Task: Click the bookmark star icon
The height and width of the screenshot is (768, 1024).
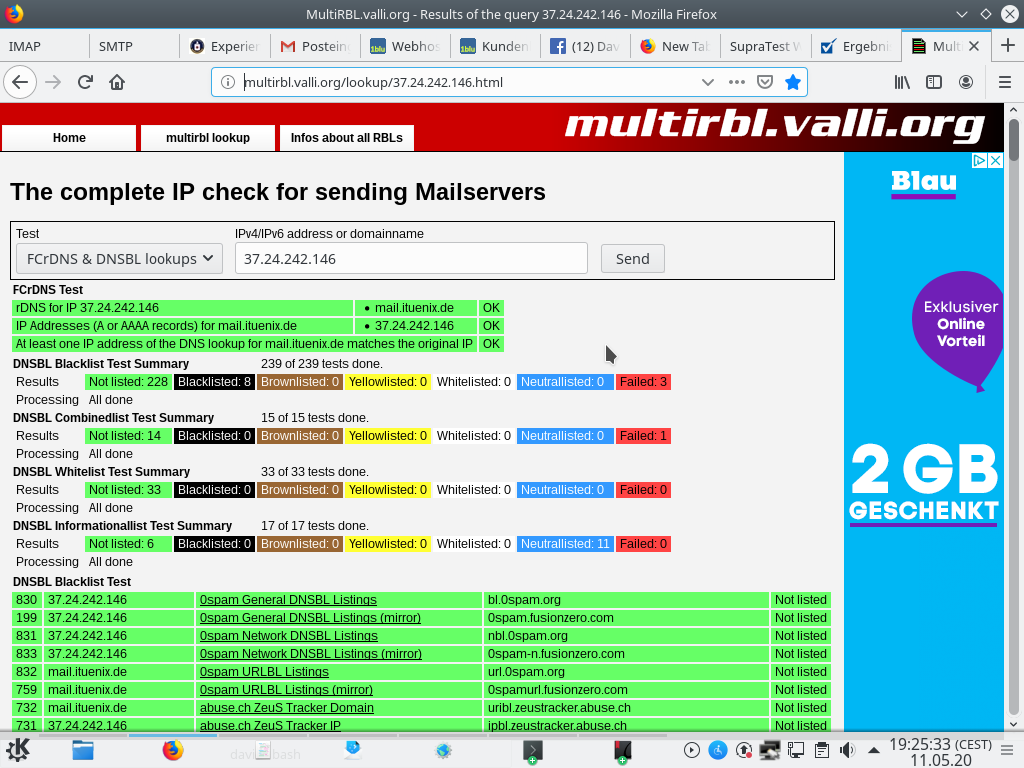Action: [x=792, y=82]
